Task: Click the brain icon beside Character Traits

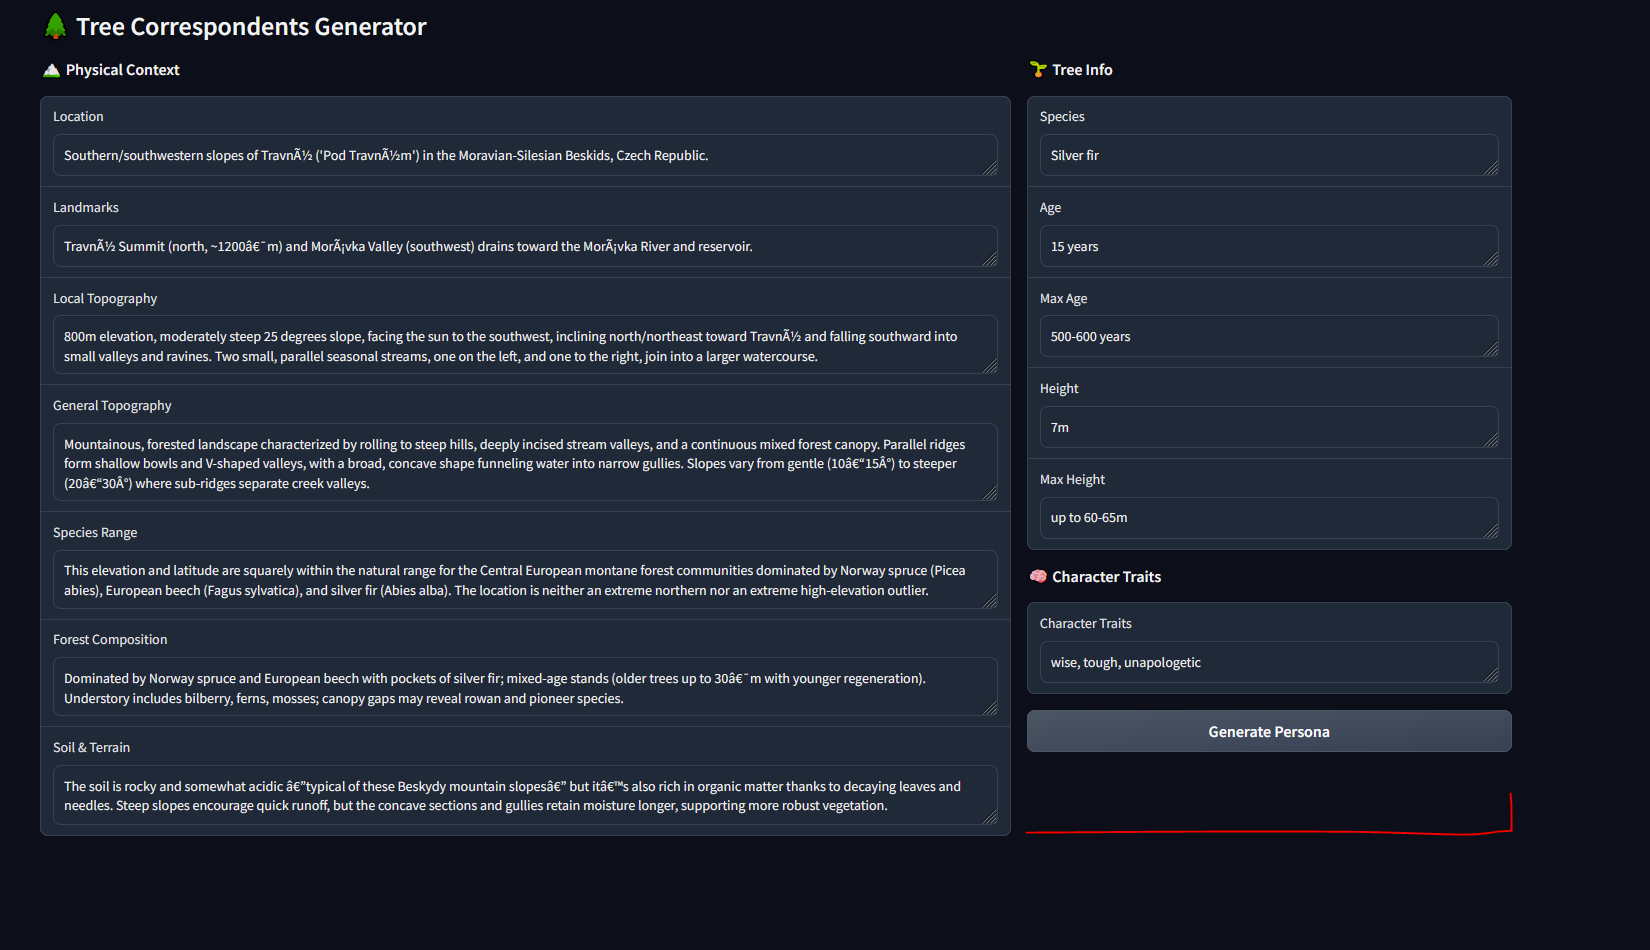Action: coord(1038,577)
